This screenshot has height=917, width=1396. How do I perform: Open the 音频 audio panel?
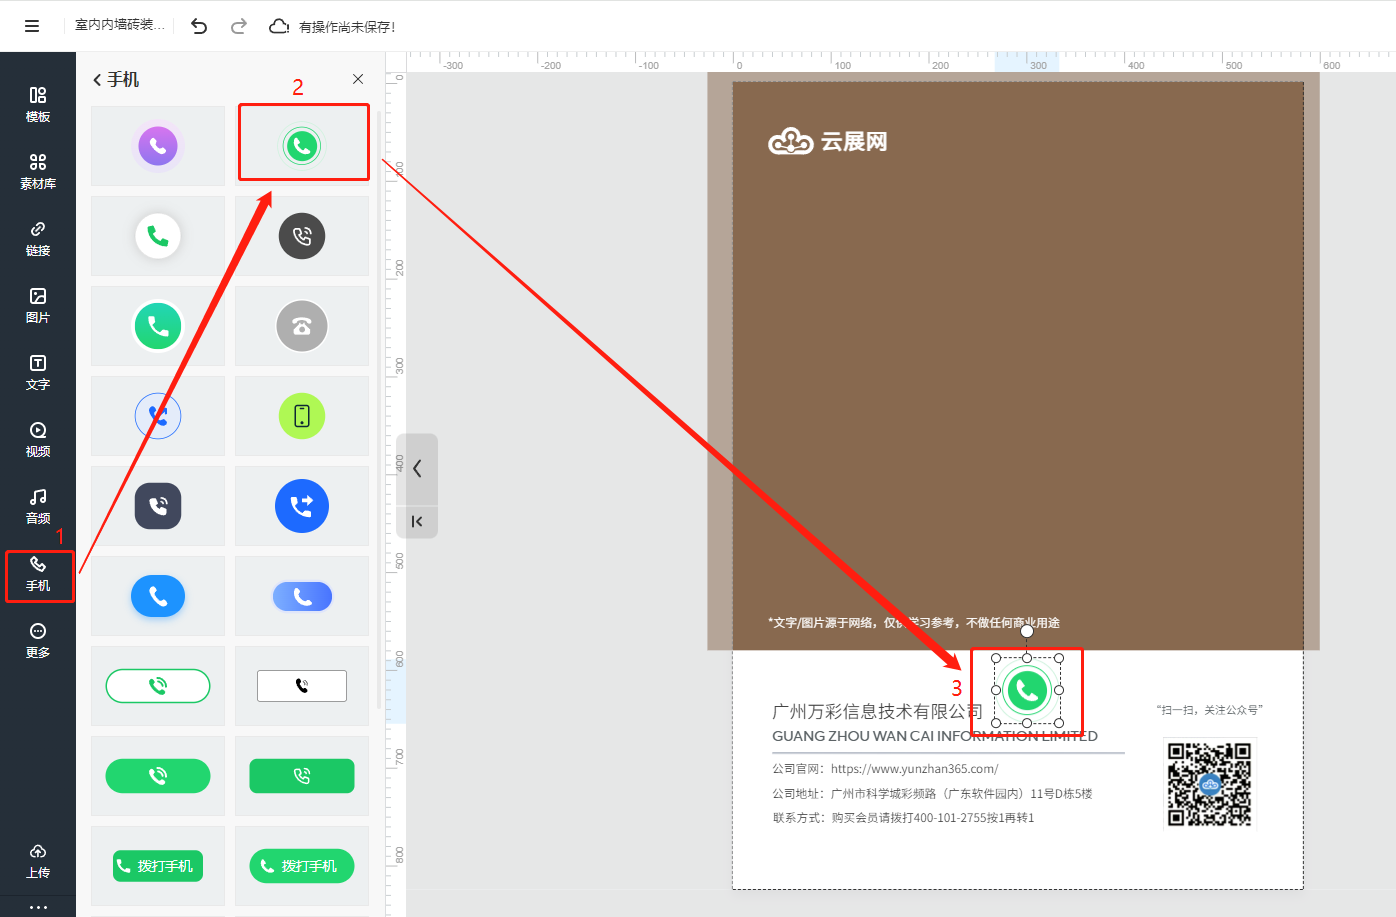(x=38, y=506)
